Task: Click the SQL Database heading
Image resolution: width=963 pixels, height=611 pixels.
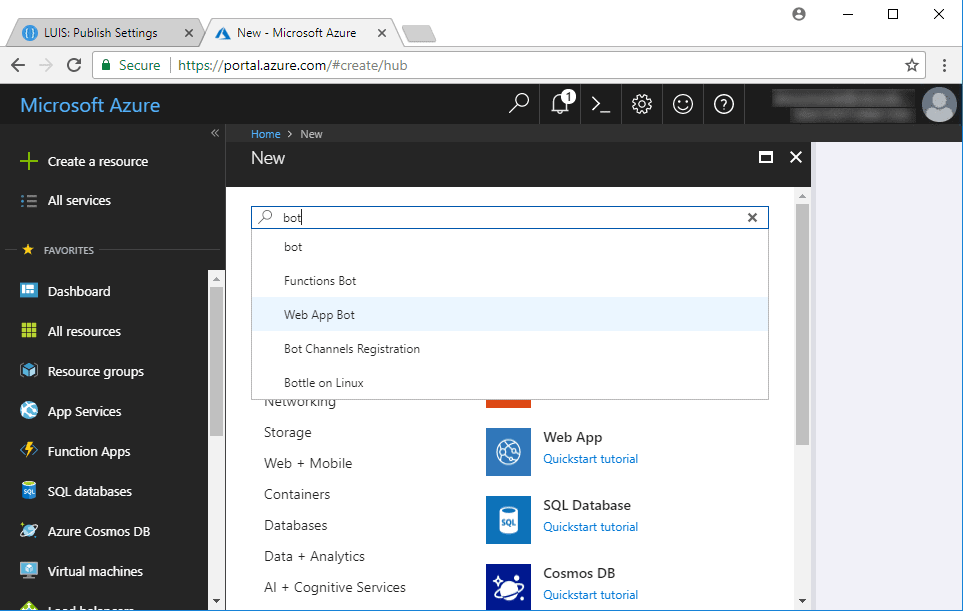Action: pos(587,505)
